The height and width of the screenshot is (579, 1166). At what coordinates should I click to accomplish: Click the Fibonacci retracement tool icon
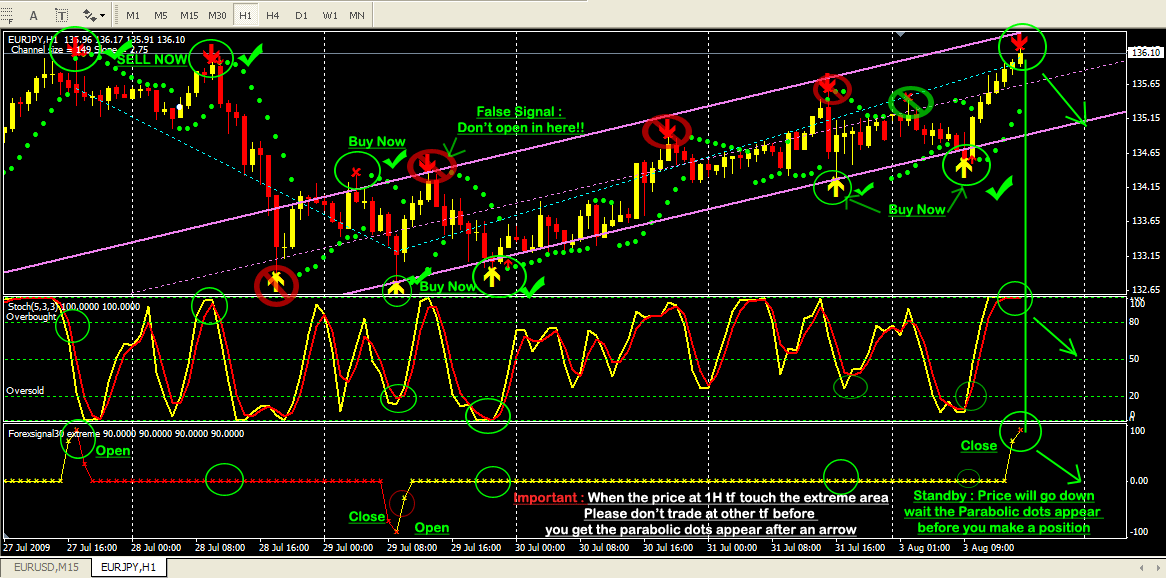9,15
